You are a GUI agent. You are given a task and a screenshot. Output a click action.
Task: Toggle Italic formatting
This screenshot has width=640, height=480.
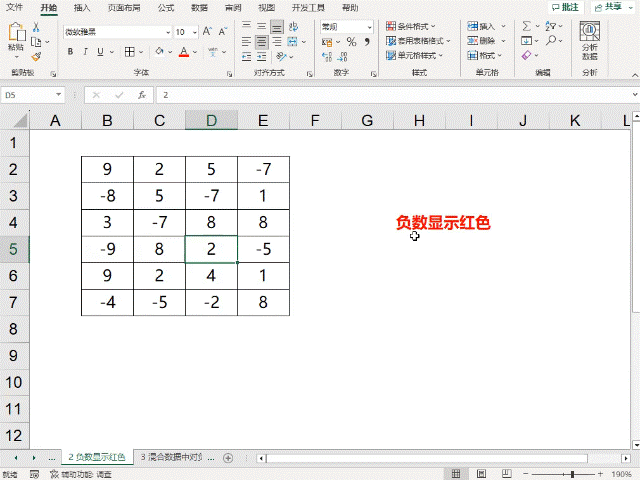(x=85, y=52)
